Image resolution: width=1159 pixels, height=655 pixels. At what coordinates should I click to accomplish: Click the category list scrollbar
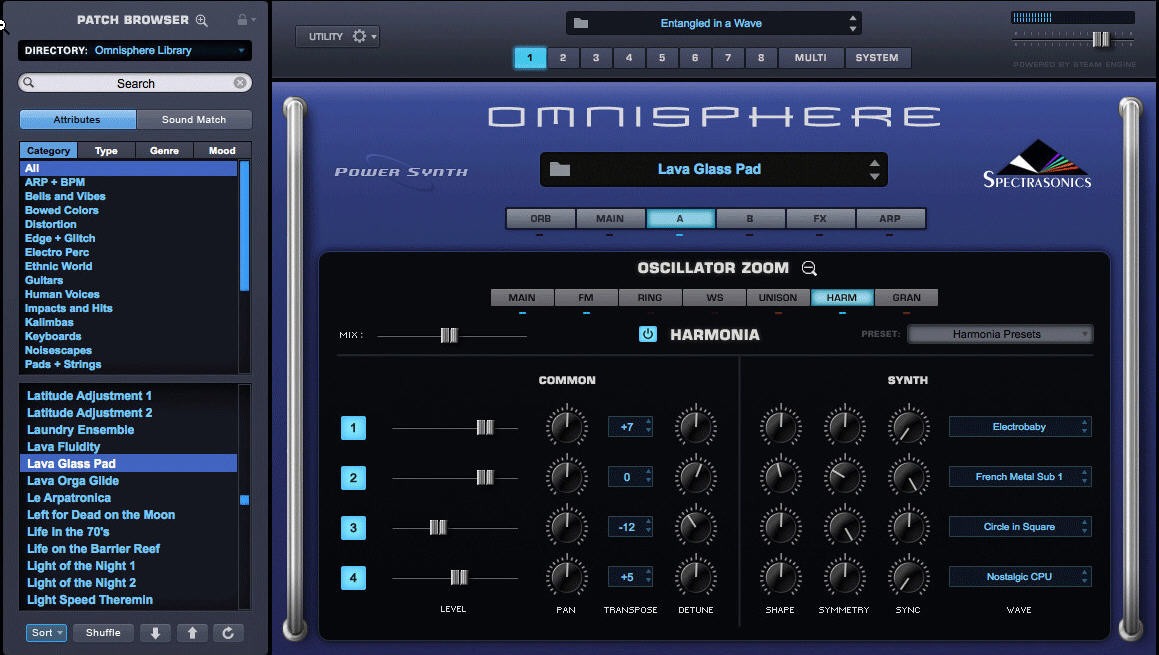tap(245, 226)
